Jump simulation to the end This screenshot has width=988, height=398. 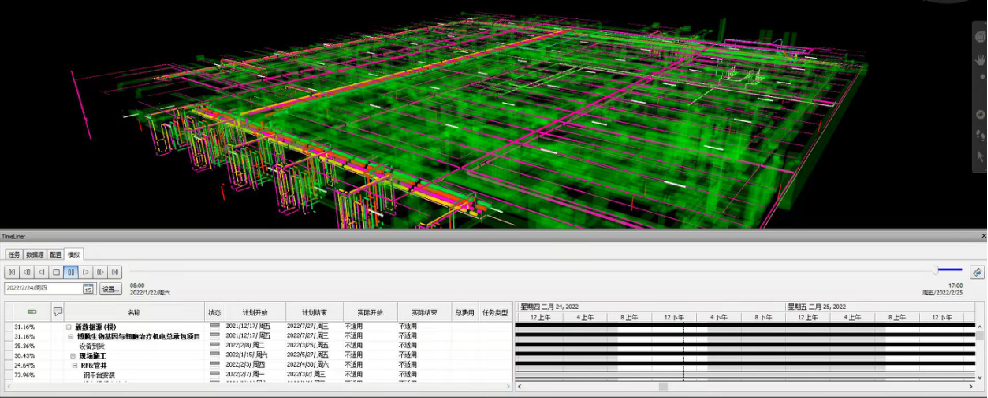coord(115,272)
